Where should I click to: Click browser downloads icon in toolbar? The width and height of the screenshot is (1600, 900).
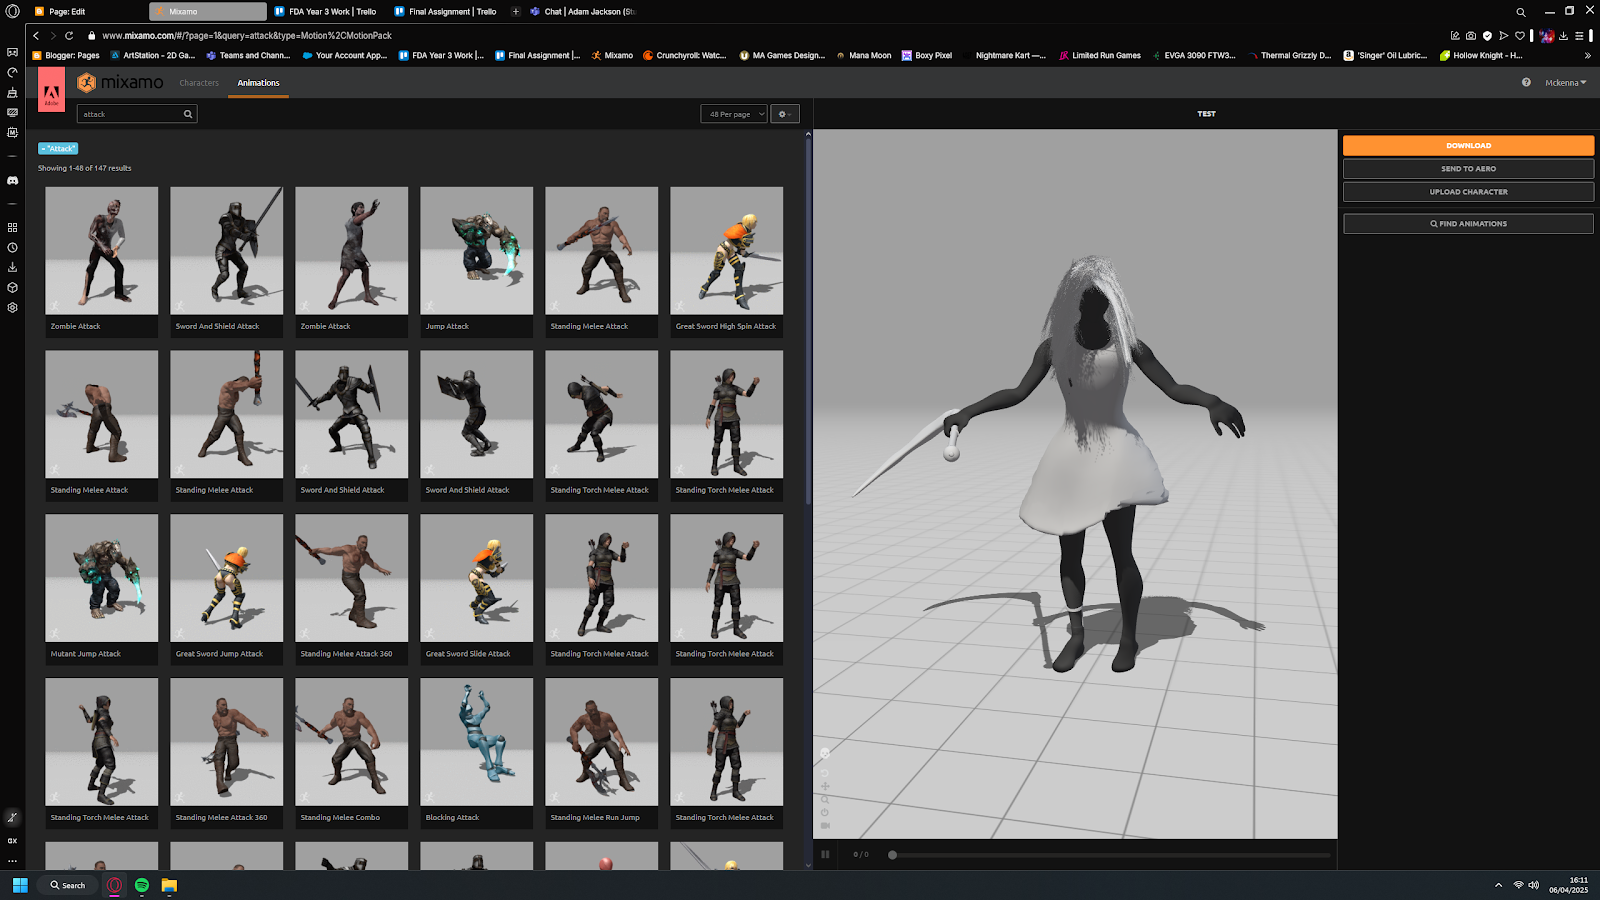(1563, 35)
